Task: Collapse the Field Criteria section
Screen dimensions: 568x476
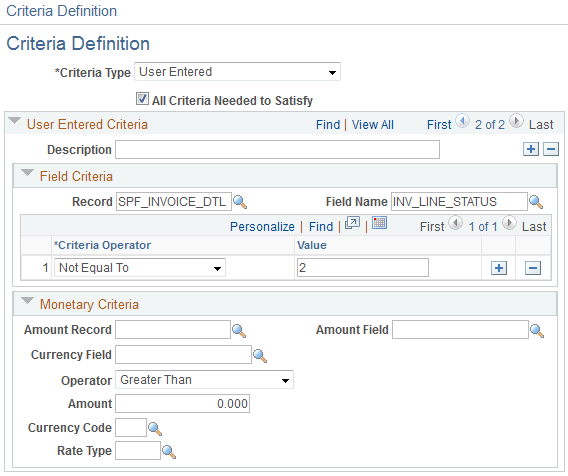Action: pyautogui.click(x=28, y=173)
